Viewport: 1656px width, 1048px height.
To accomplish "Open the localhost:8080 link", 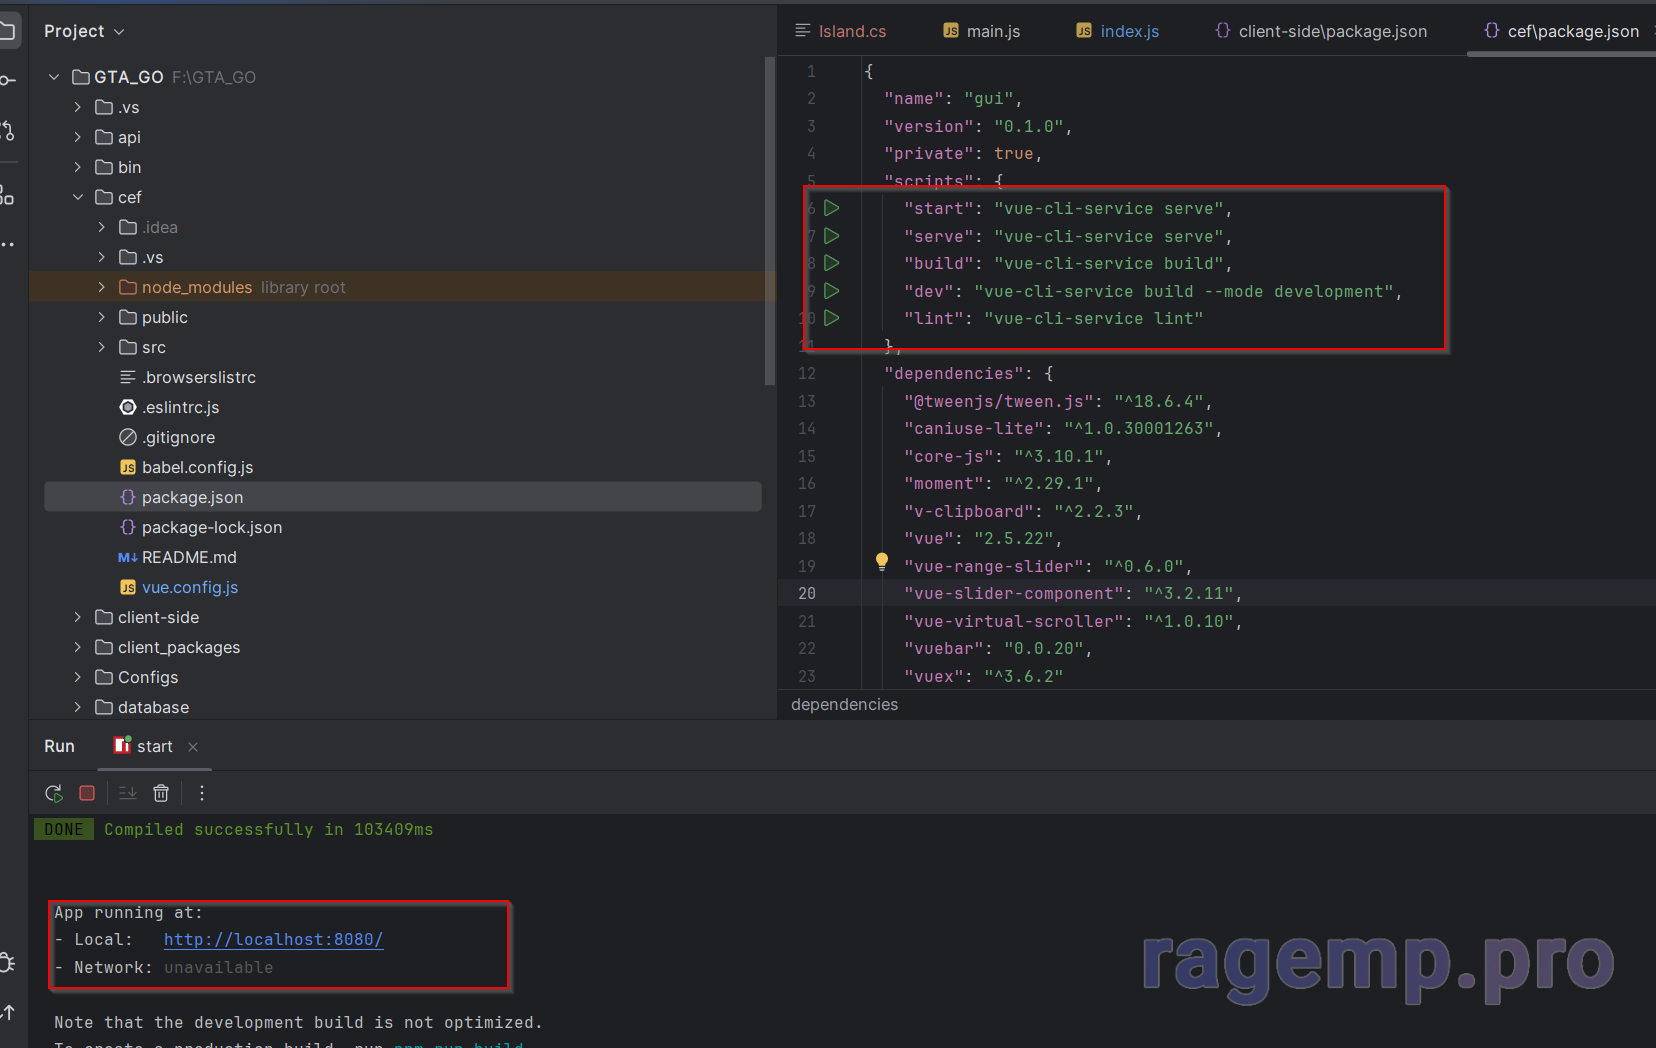I will 273,940.
